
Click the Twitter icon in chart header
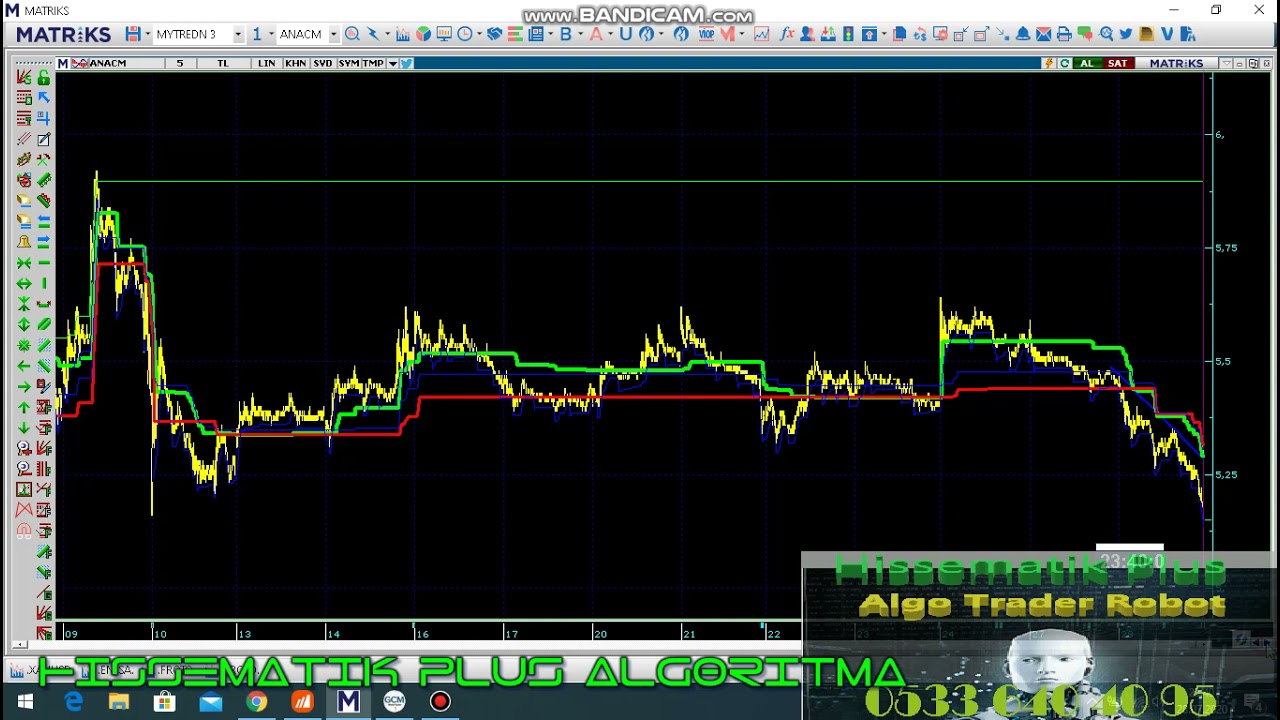[x=407, y=63]
